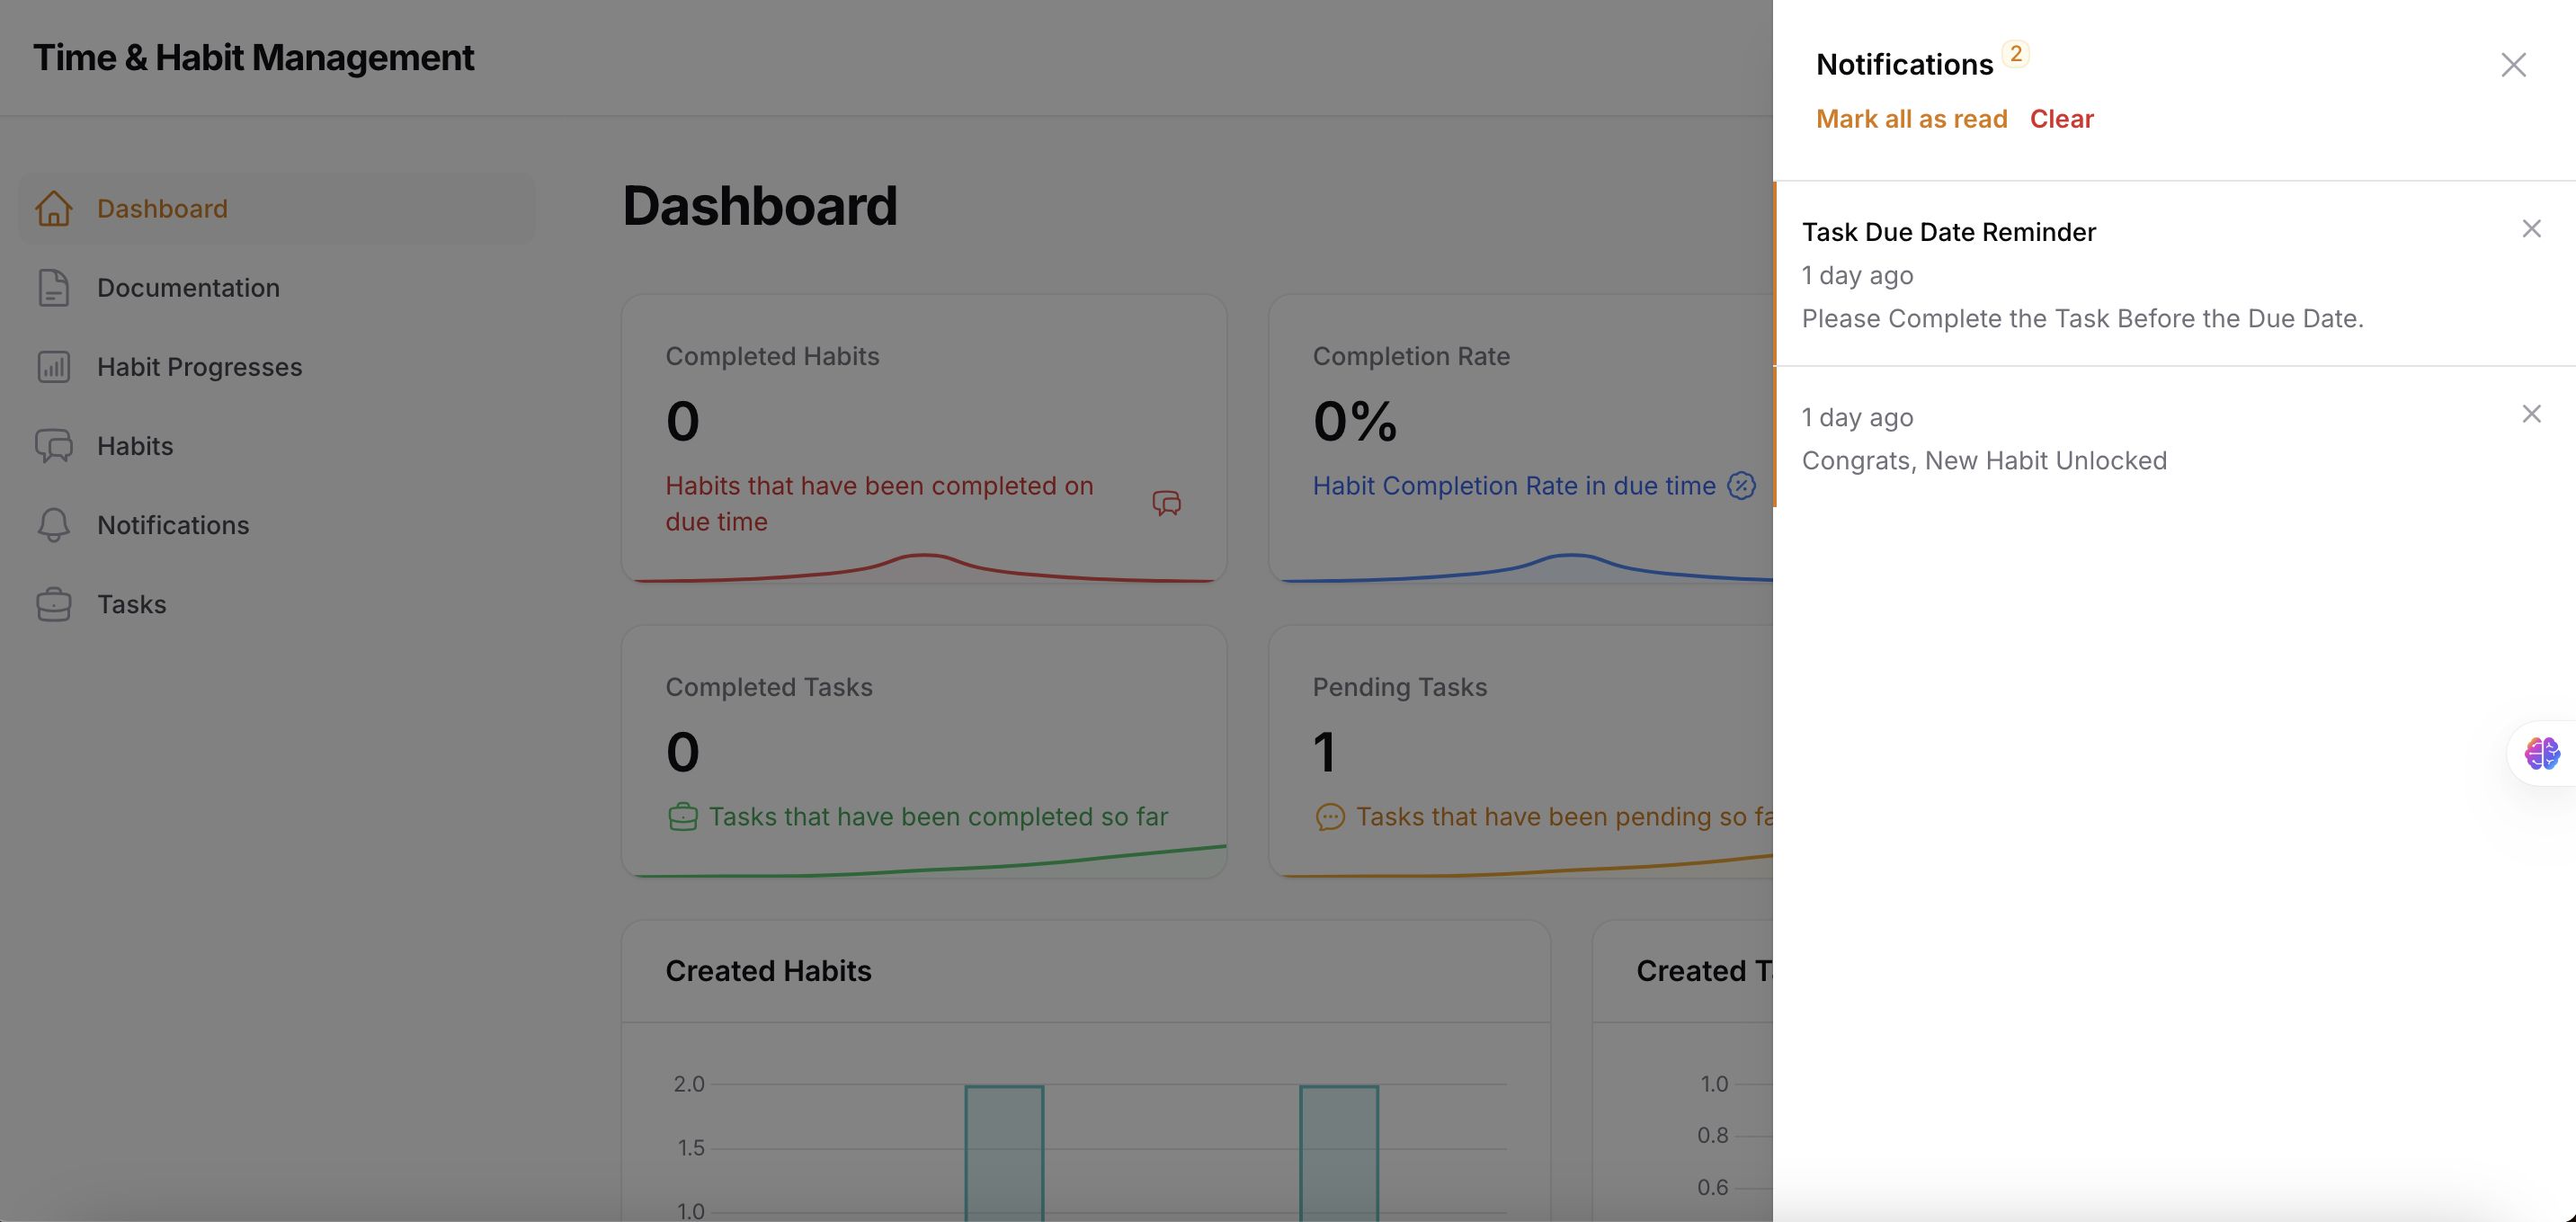Click the Notifications bell icon in sidebar
2576x1222 pixels.
(54, 525)
